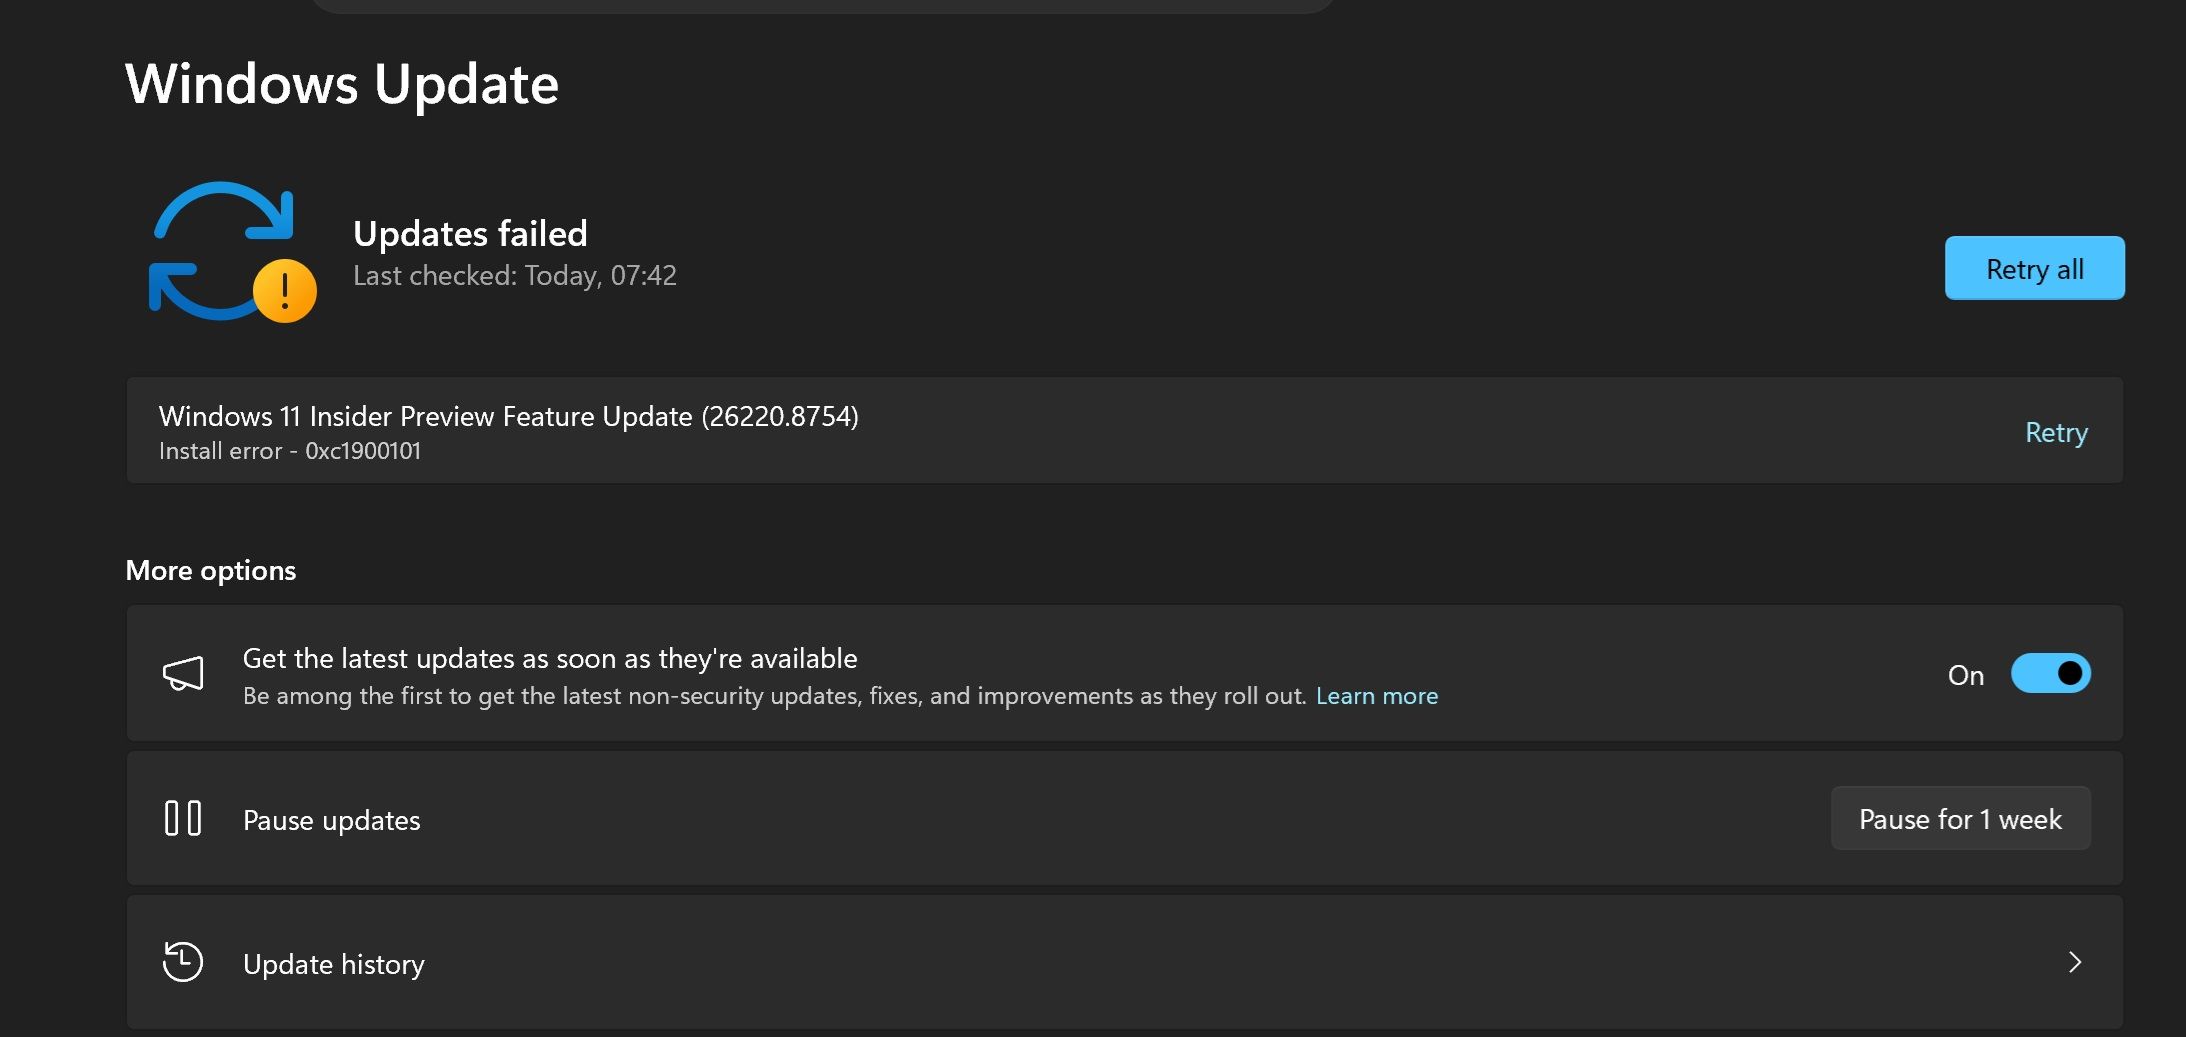Screen dimensions: 2186x1037
Task: Click the Updates failed status text
Action: (x=470, y=234)
